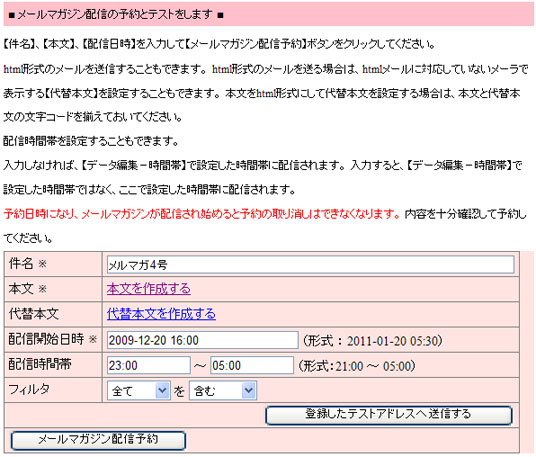
Task: Select the 配信時間帯 row label
Action: click(40, 364)
